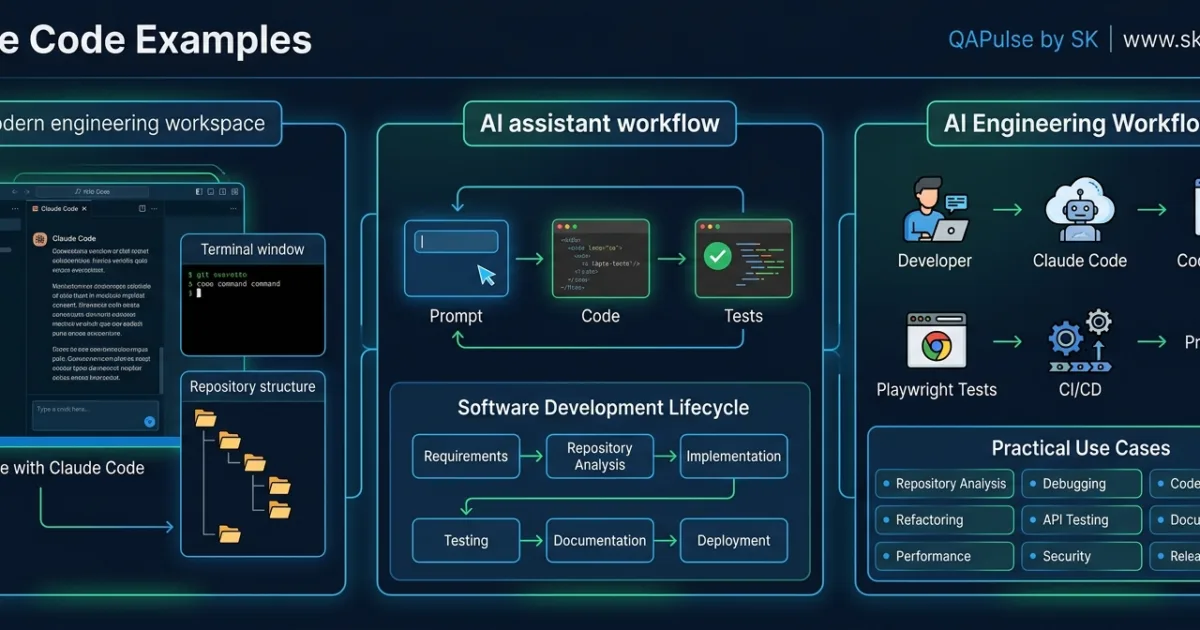
Task: Click the 'Claude Code' caption under the robot
Action: click(x=1080, y=261)
